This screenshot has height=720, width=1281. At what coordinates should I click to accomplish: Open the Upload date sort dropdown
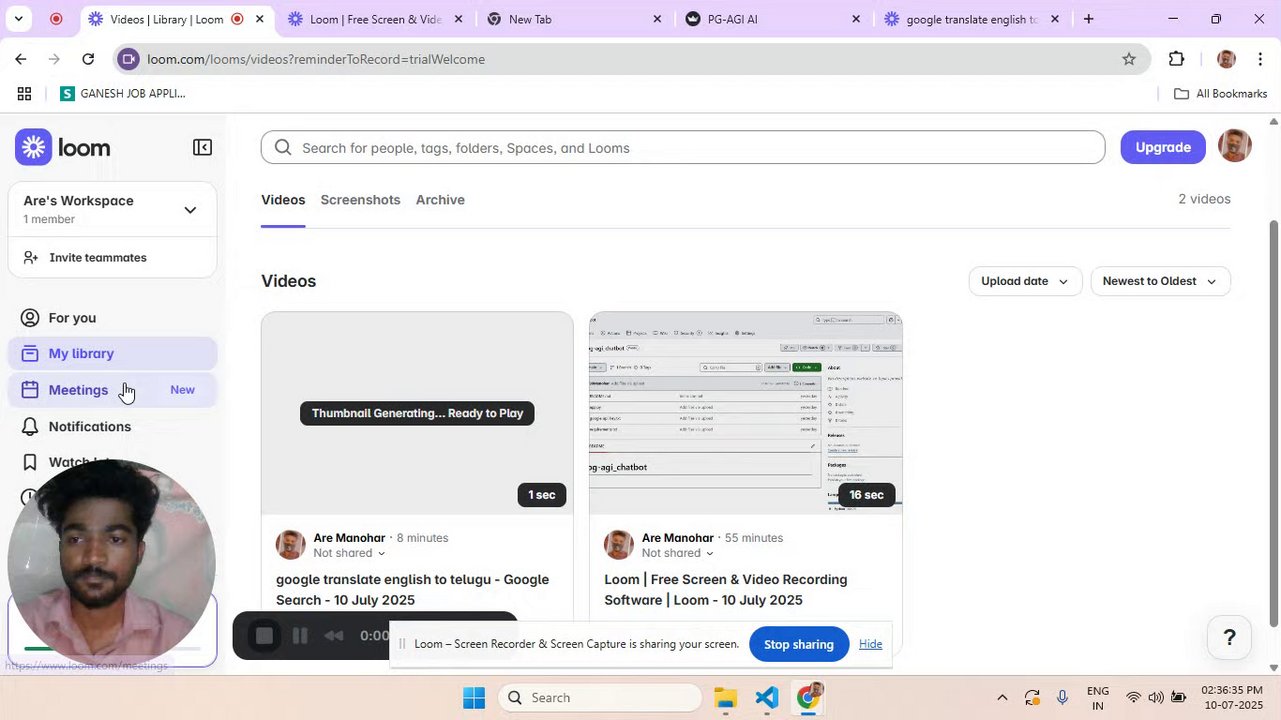pyautogui.click(x=1025, y=281)
